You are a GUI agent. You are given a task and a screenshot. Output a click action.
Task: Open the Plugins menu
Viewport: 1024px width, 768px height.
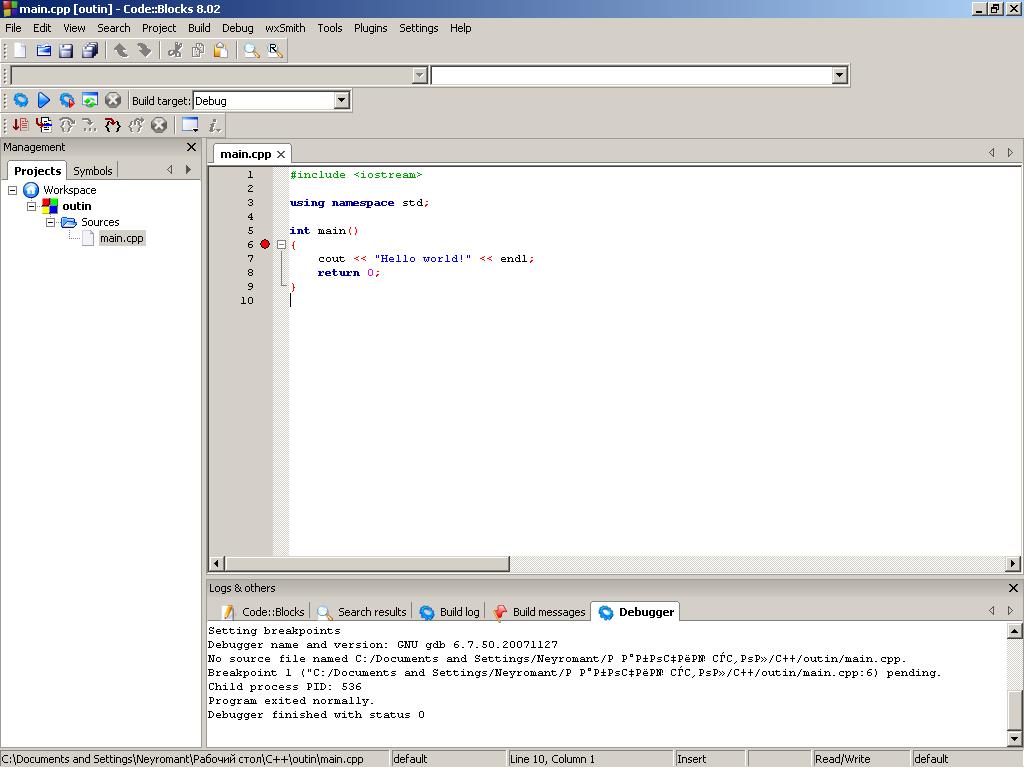click(370, 28)
